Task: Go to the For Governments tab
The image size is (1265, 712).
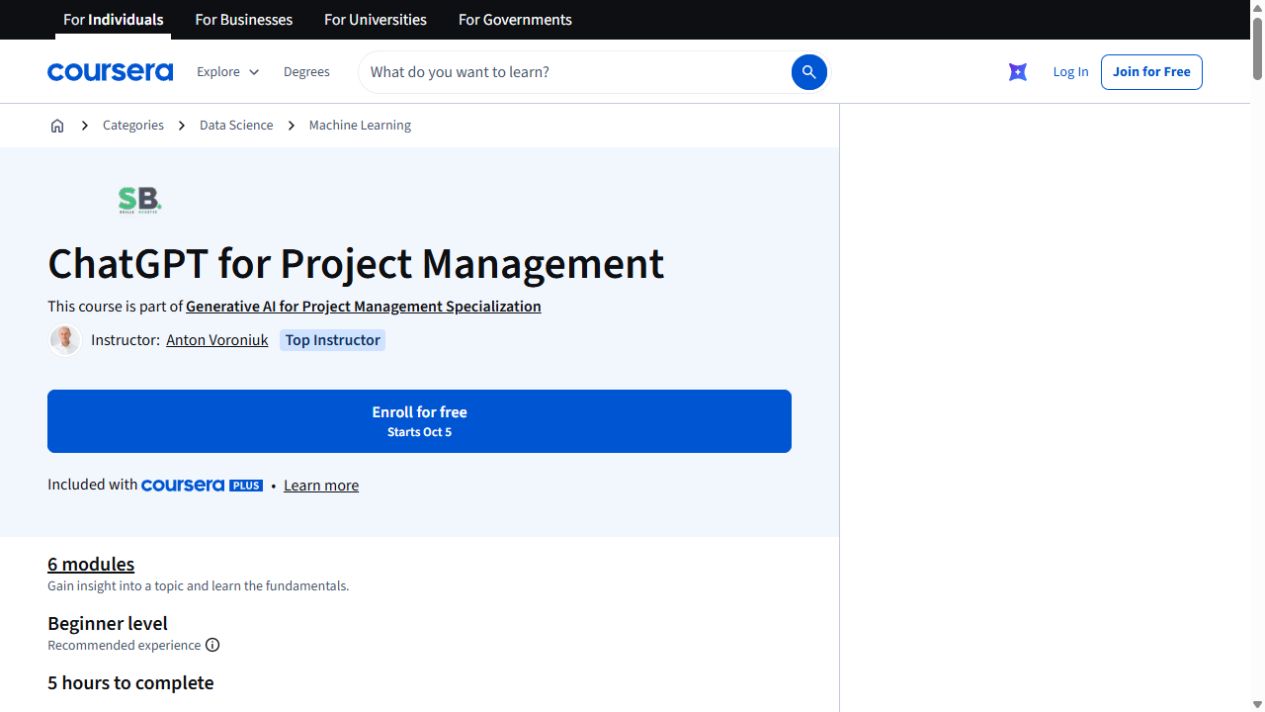Action: point(515,19)
